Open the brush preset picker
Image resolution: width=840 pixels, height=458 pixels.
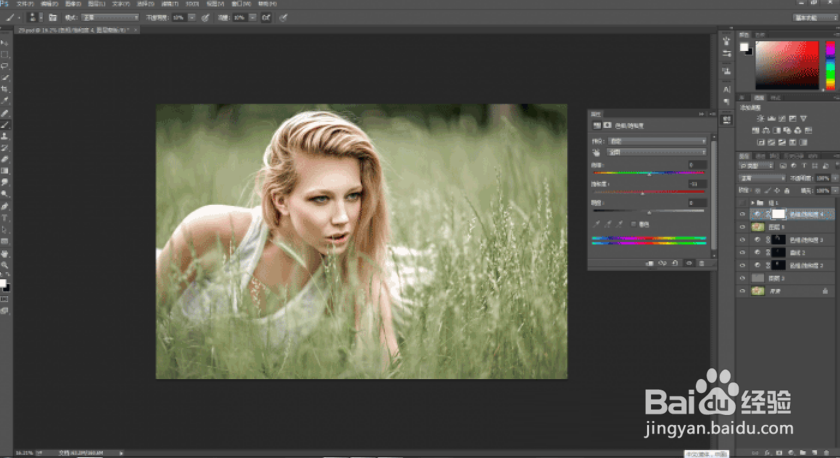pyautogui.click(x=35, y=18)
